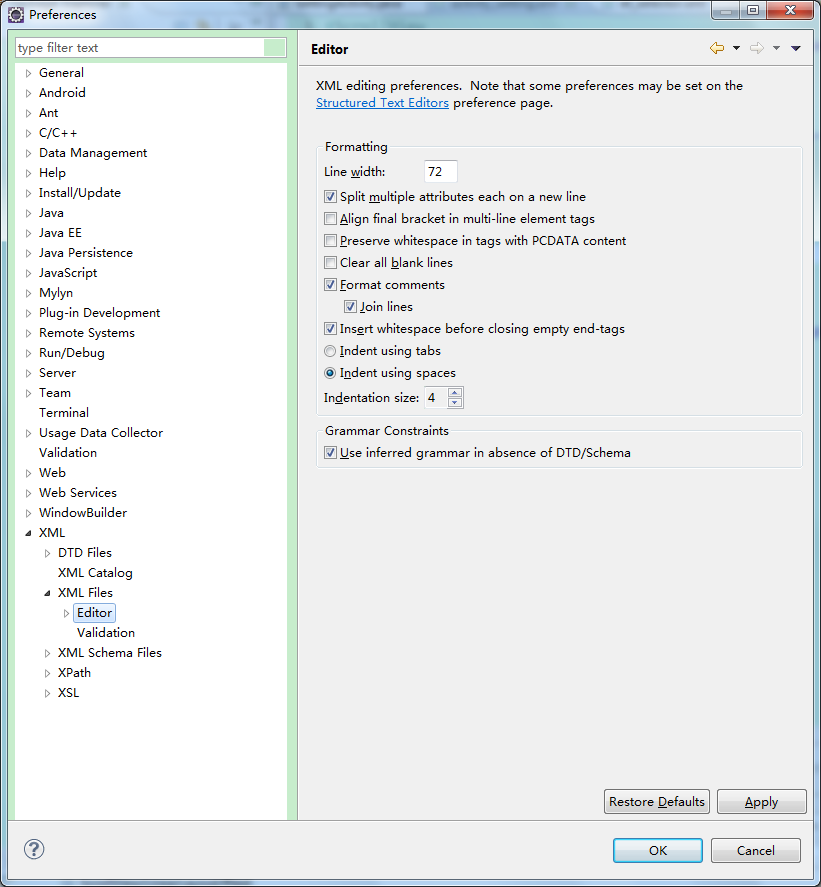Click the back navigation arrow icon
This screenshot has width=821, height=887.
pos(717,48)
